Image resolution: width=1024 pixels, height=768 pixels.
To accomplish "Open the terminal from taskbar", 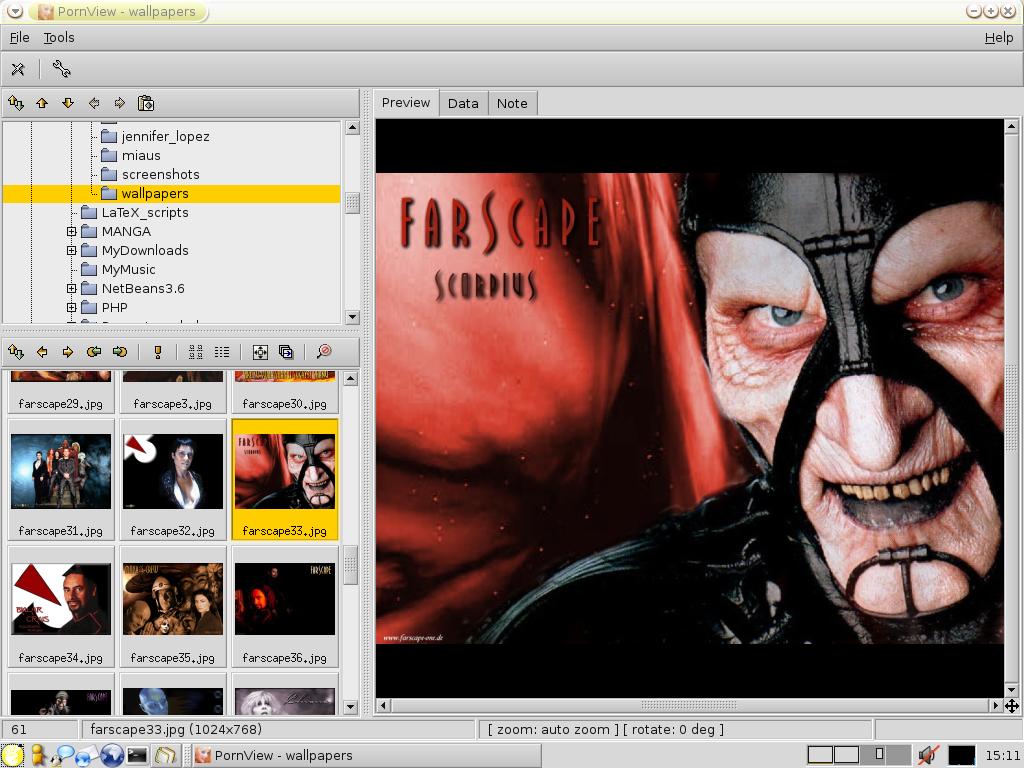I will tap(137, 756).
